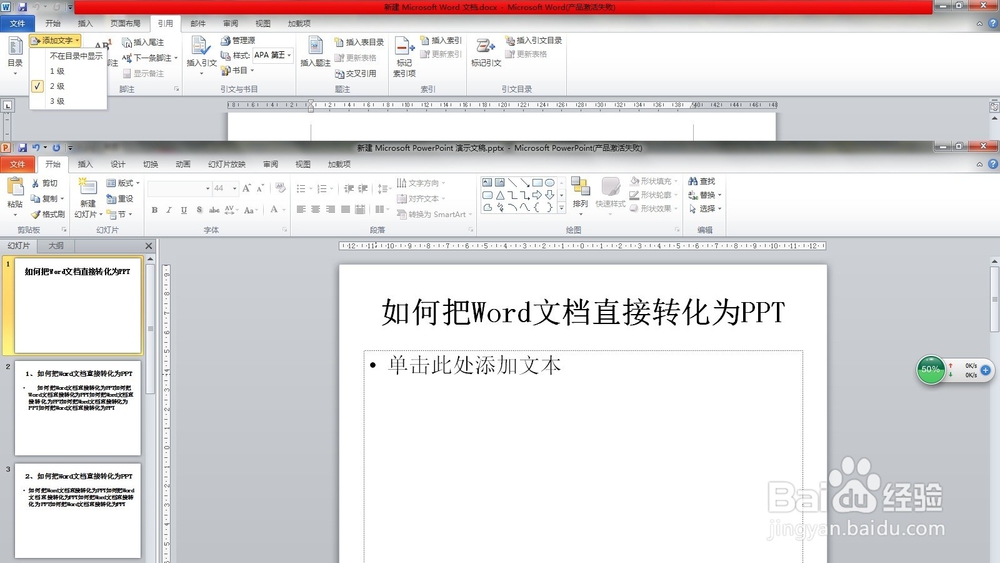Click the Center alignment icon in PowerPoint

316,209
